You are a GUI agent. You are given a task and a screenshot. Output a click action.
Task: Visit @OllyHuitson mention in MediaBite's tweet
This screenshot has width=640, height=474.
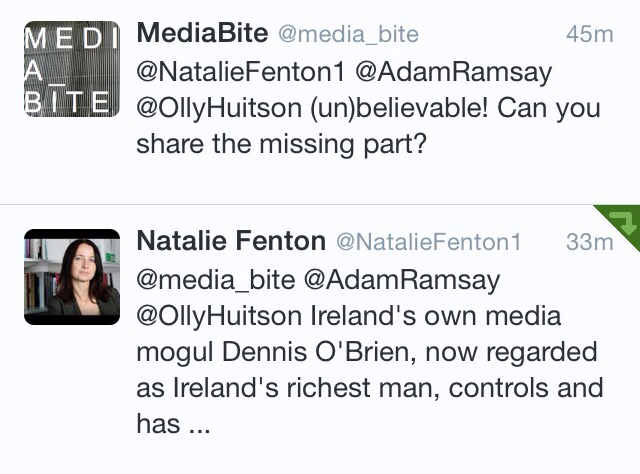pyautogui.click(x=224, y=109)
